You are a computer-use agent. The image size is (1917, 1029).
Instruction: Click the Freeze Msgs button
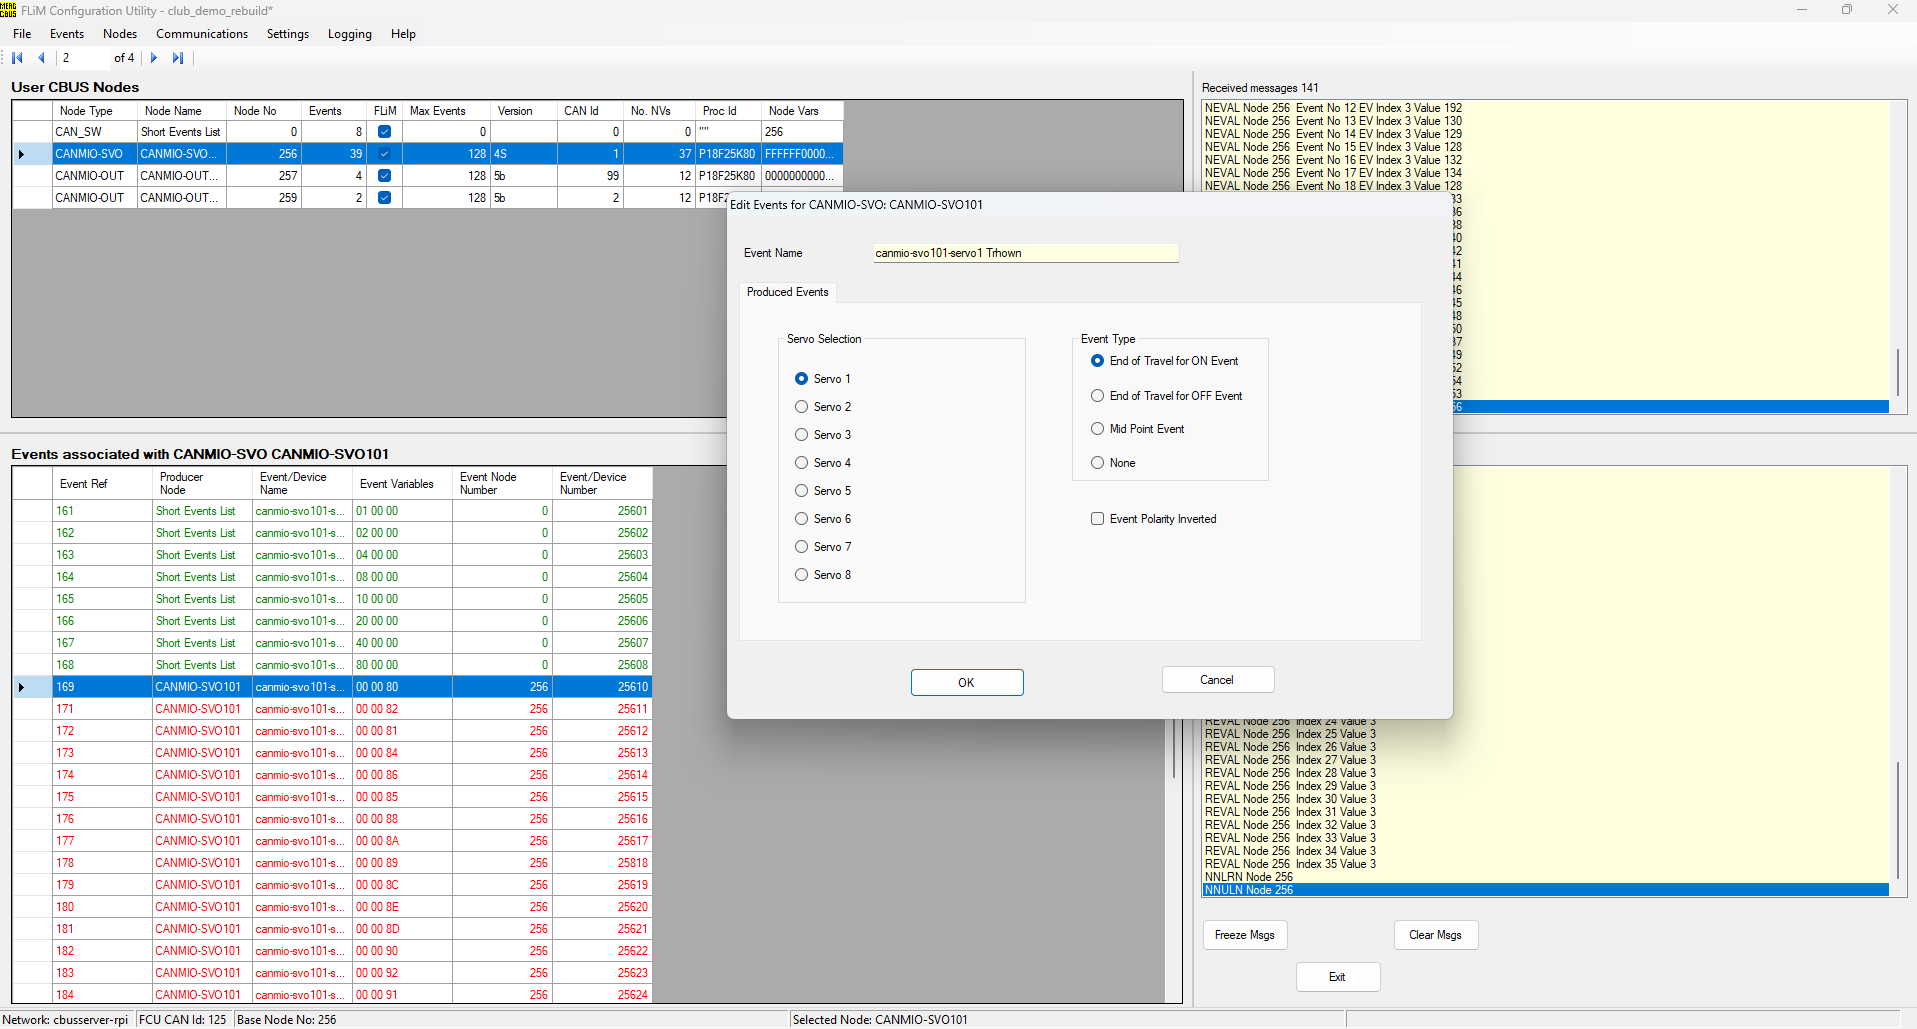pos(1244,935)
